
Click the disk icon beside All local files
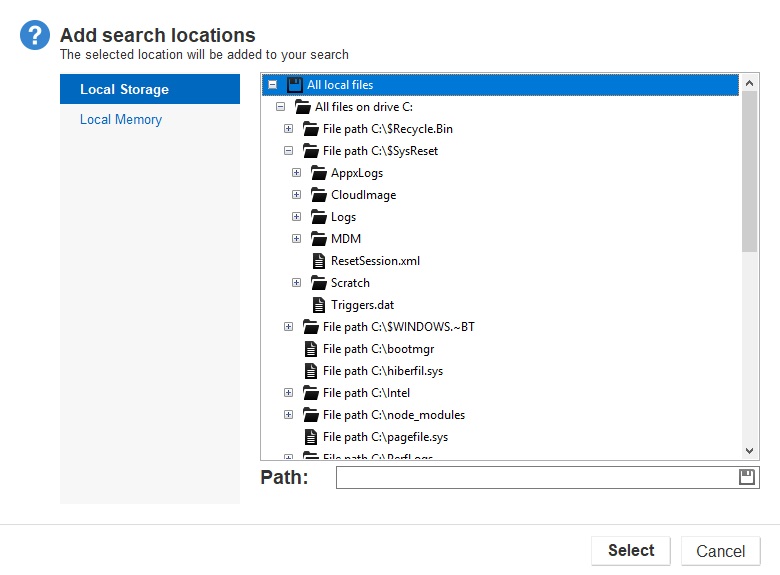click(294, 85)
